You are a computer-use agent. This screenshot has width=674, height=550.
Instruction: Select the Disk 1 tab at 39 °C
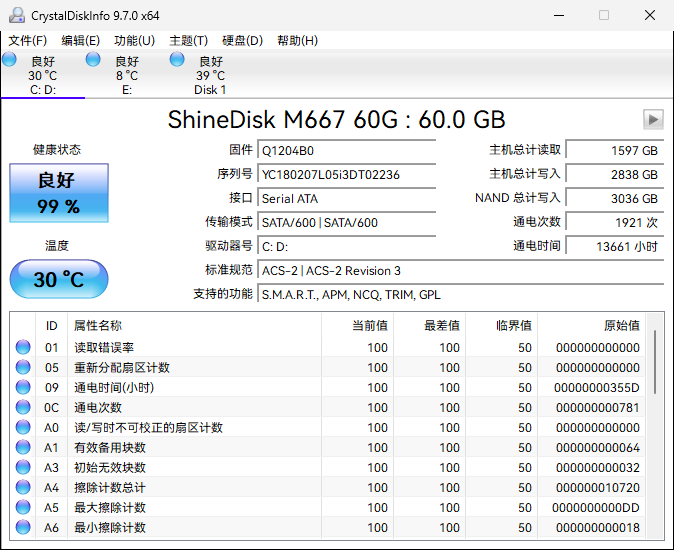(210, 75)
